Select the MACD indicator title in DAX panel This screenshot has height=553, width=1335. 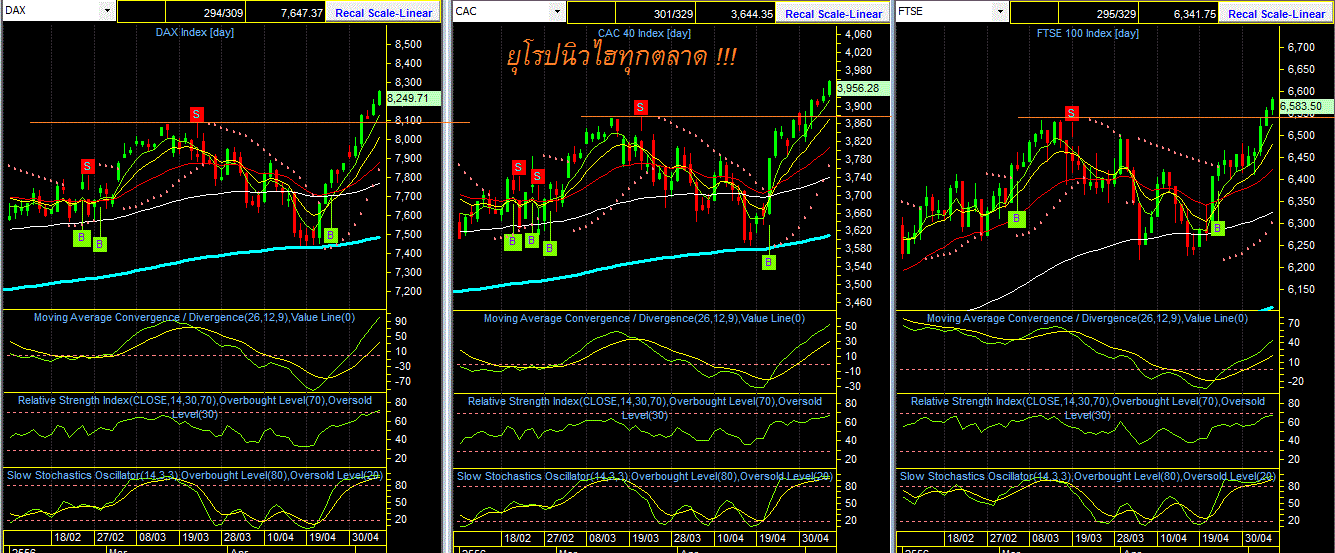click(194, 318)
